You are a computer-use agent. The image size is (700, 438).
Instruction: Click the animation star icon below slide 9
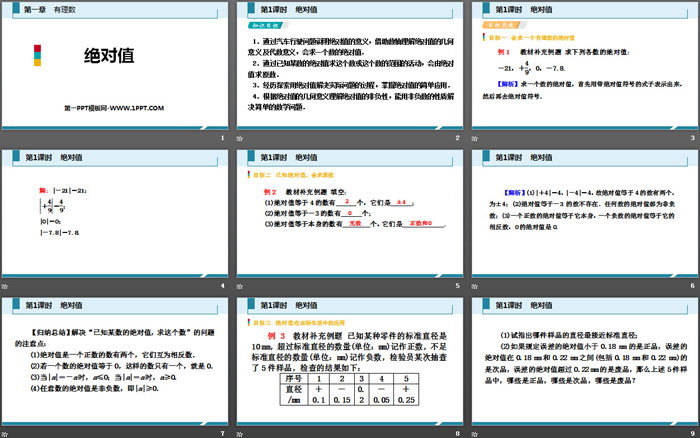476,433
